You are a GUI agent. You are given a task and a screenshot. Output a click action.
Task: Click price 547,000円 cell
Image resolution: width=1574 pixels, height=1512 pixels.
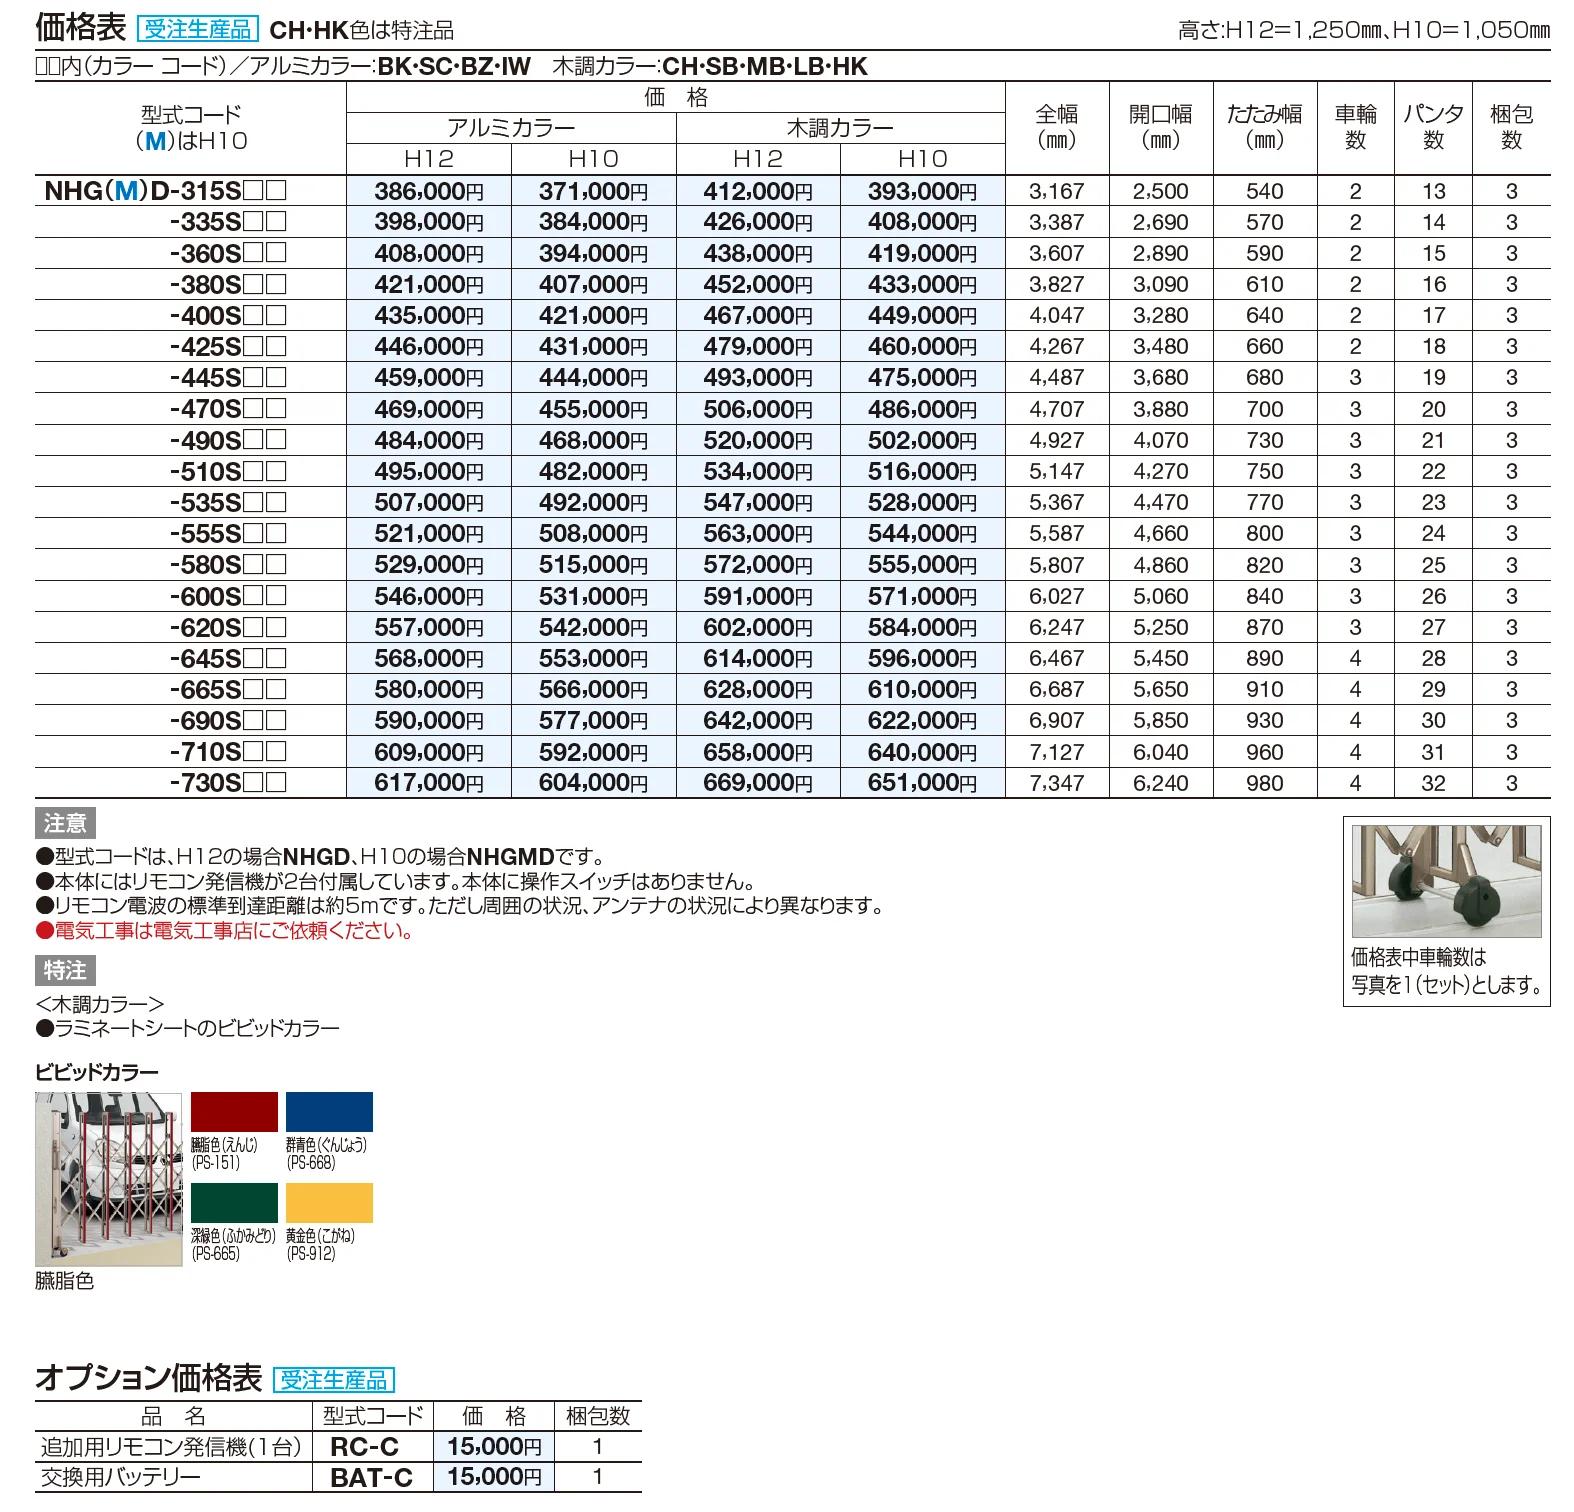pyautogui.click(x=758, y=502)
